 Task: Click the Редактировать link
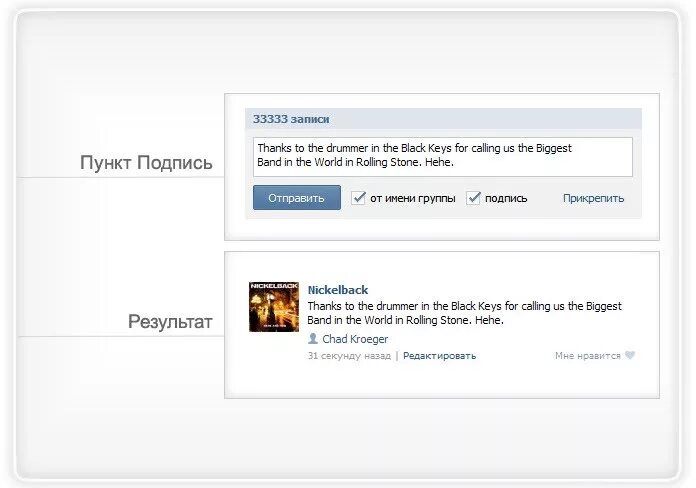439,356
